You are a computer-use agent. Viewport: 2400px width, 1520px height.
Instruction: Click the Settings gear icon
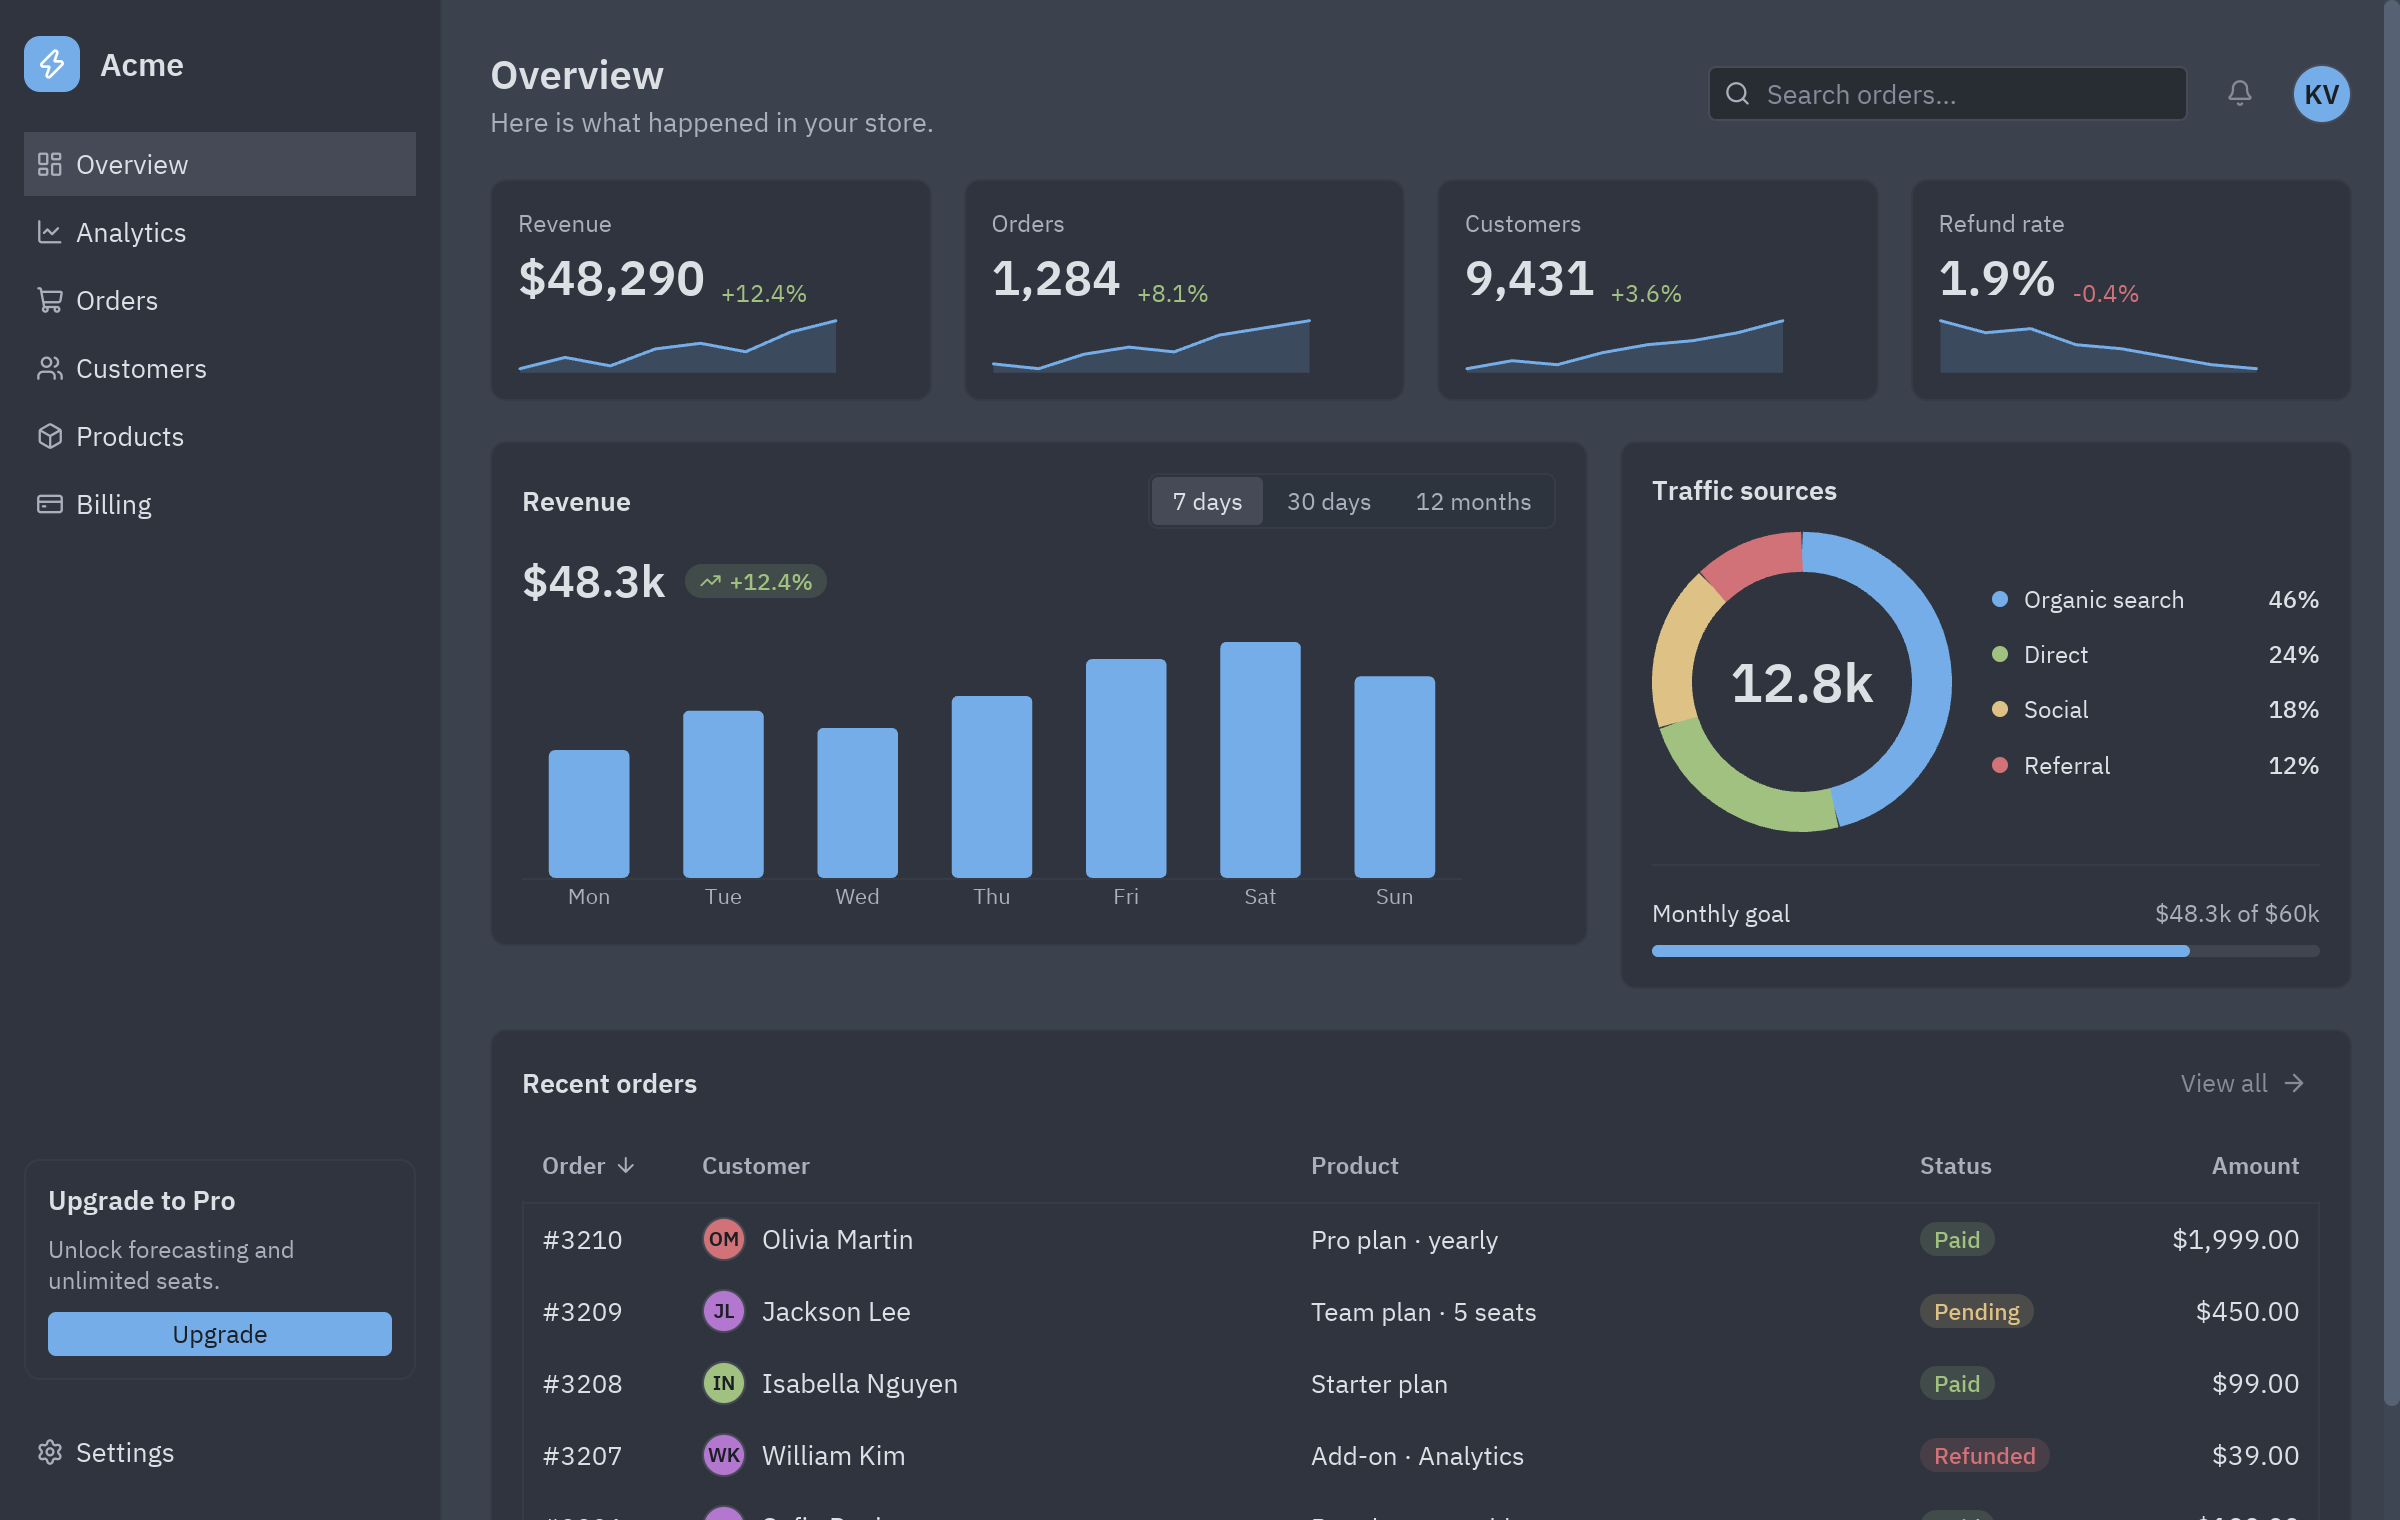click(x=50, y=1452)
